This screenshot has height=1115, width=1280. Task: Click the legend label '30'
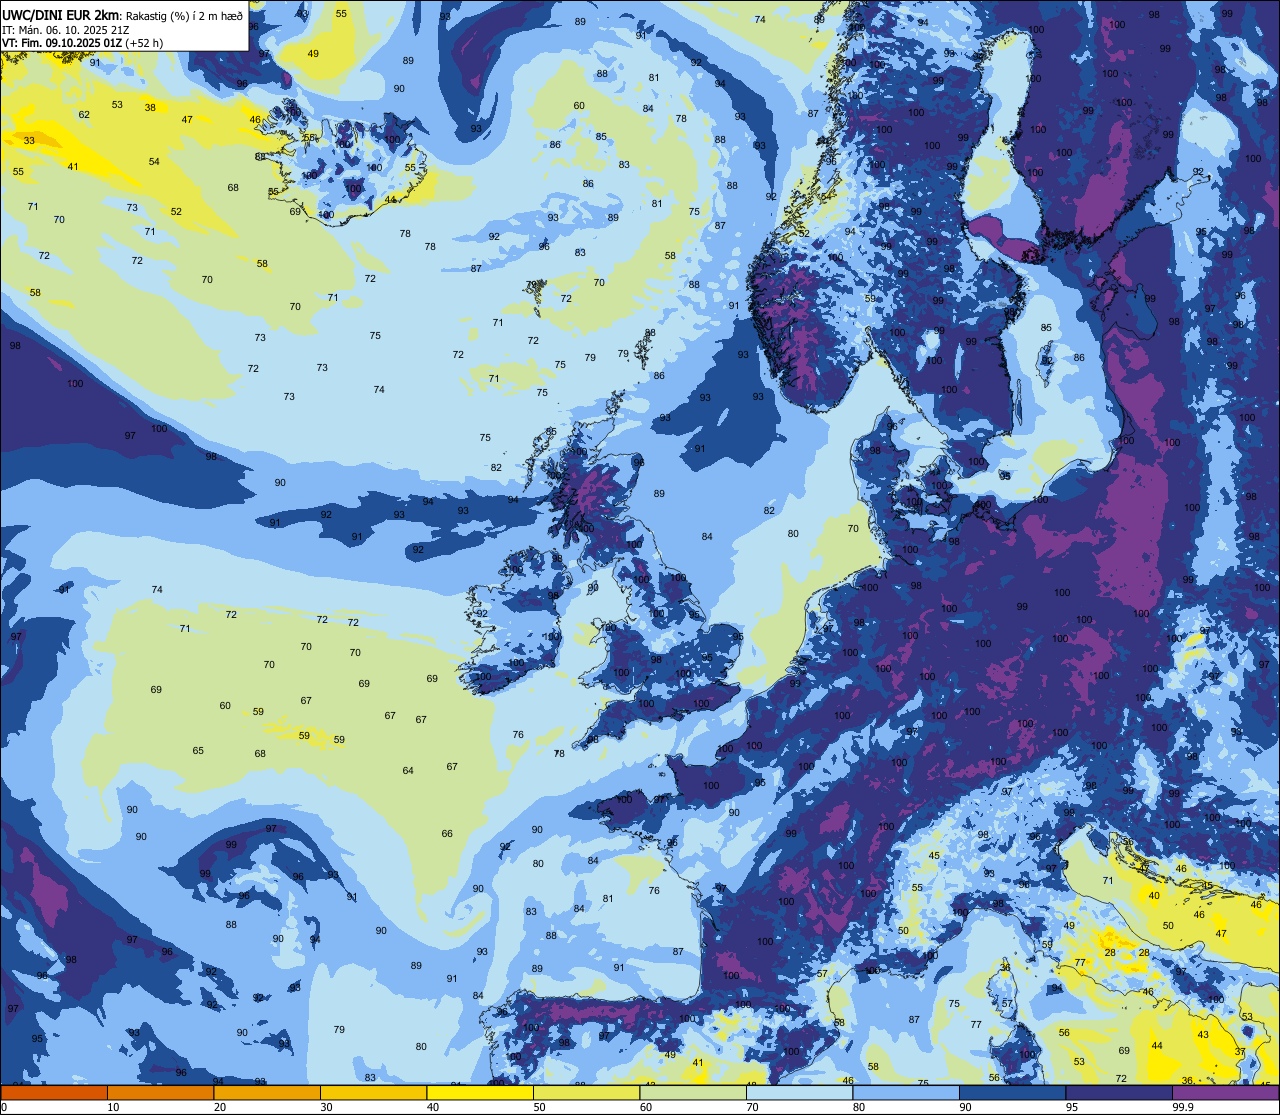pyautogui.click(x=326, y=1107)
